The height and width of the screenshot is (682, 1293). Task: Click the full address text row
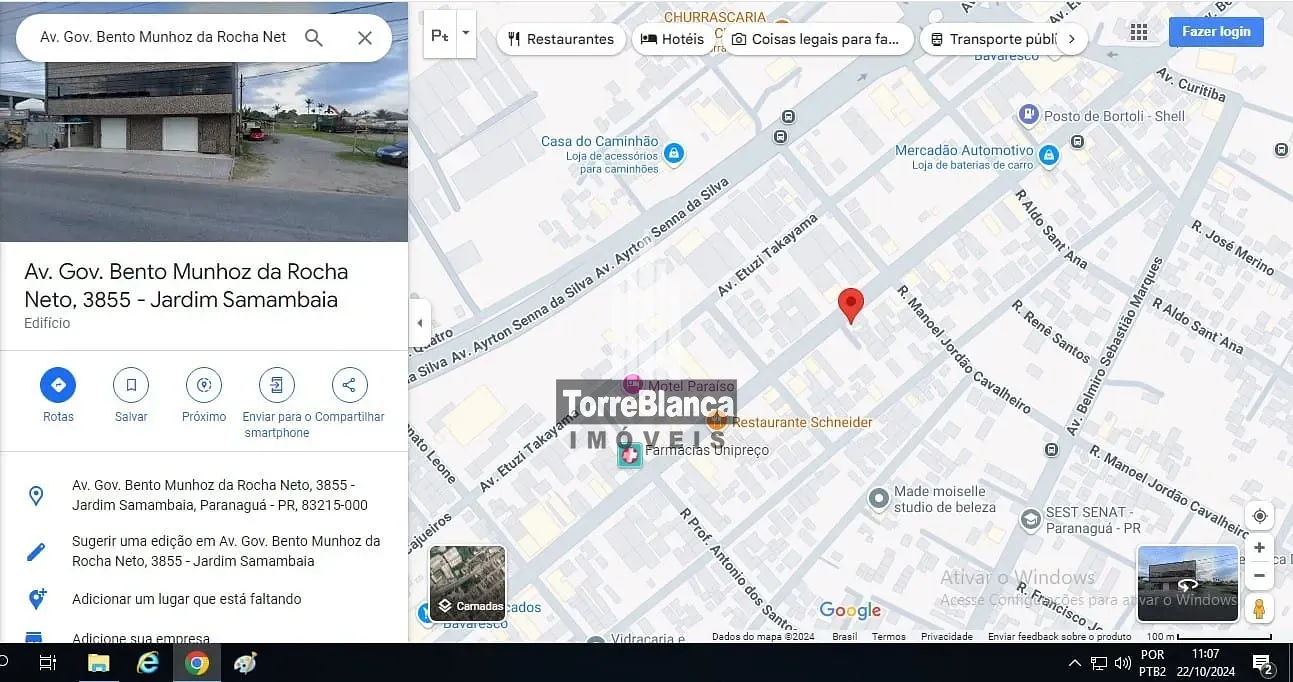coord(204,495)
